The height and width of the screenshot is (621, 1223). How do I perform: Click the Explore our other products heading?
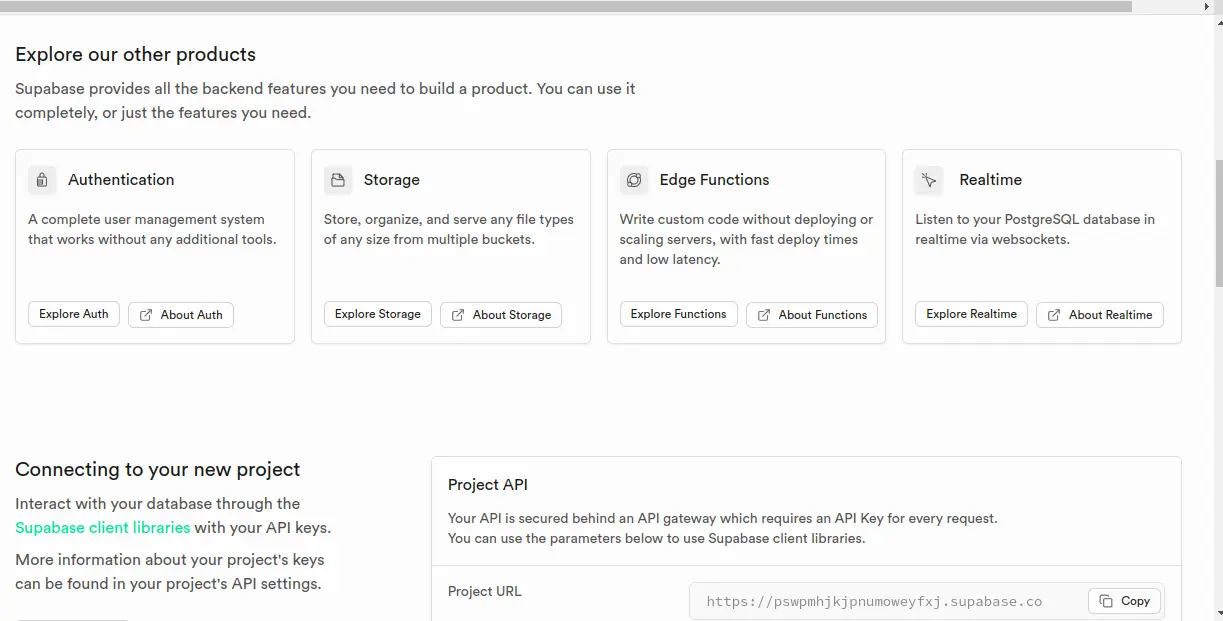pyautogui.click(x=136, y=55)
